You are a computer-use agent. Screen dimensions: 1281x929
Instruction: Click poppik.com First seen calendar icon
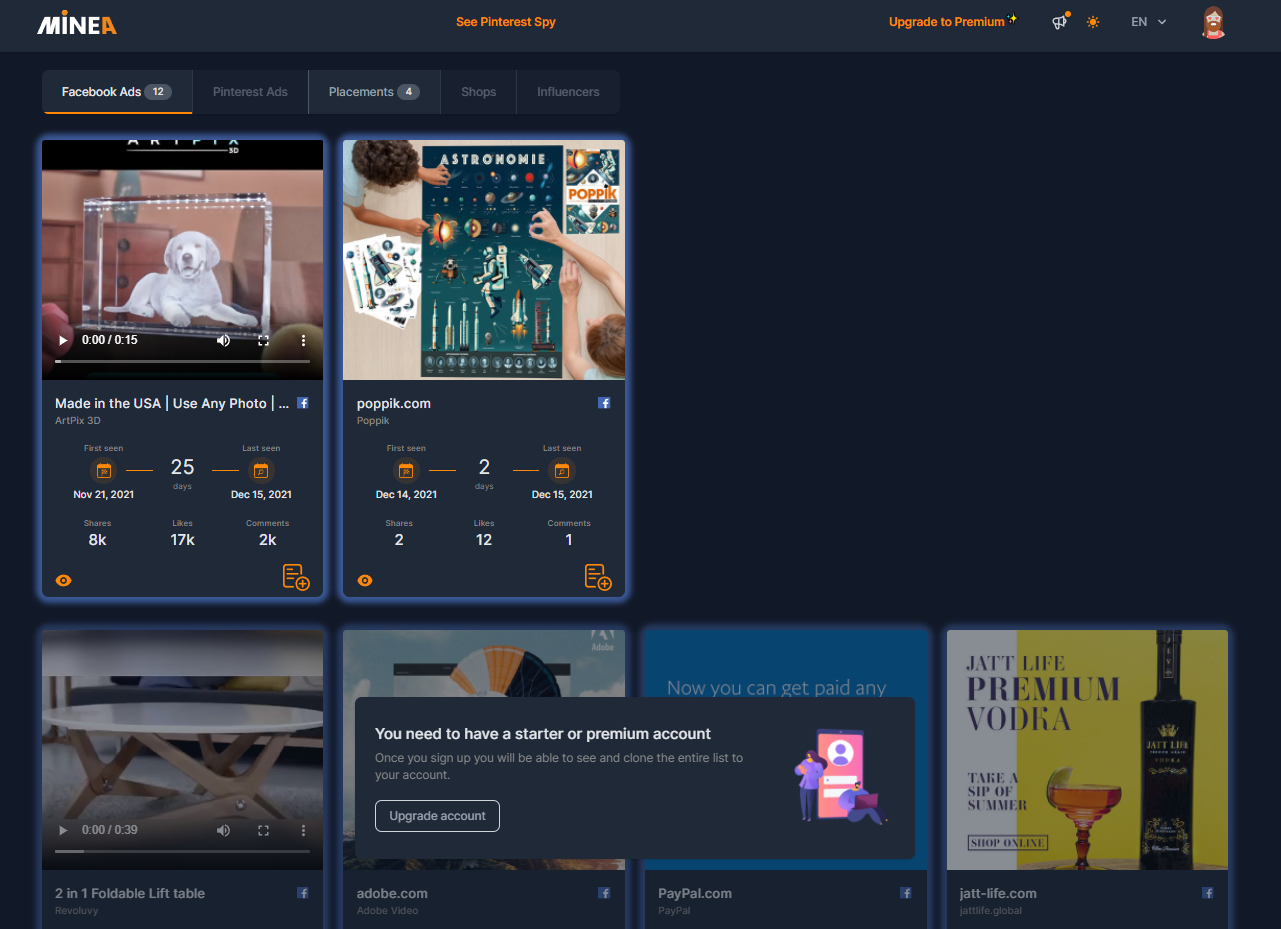406,470
